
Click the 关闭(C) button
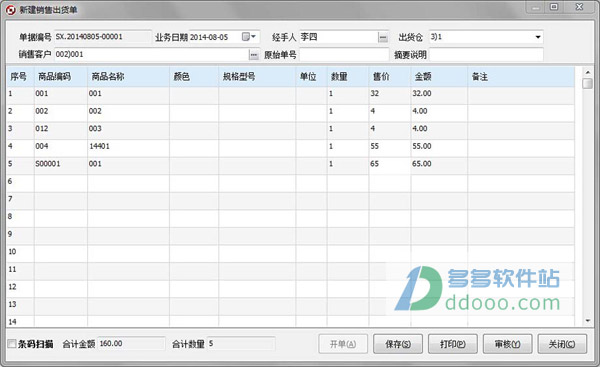562,344
